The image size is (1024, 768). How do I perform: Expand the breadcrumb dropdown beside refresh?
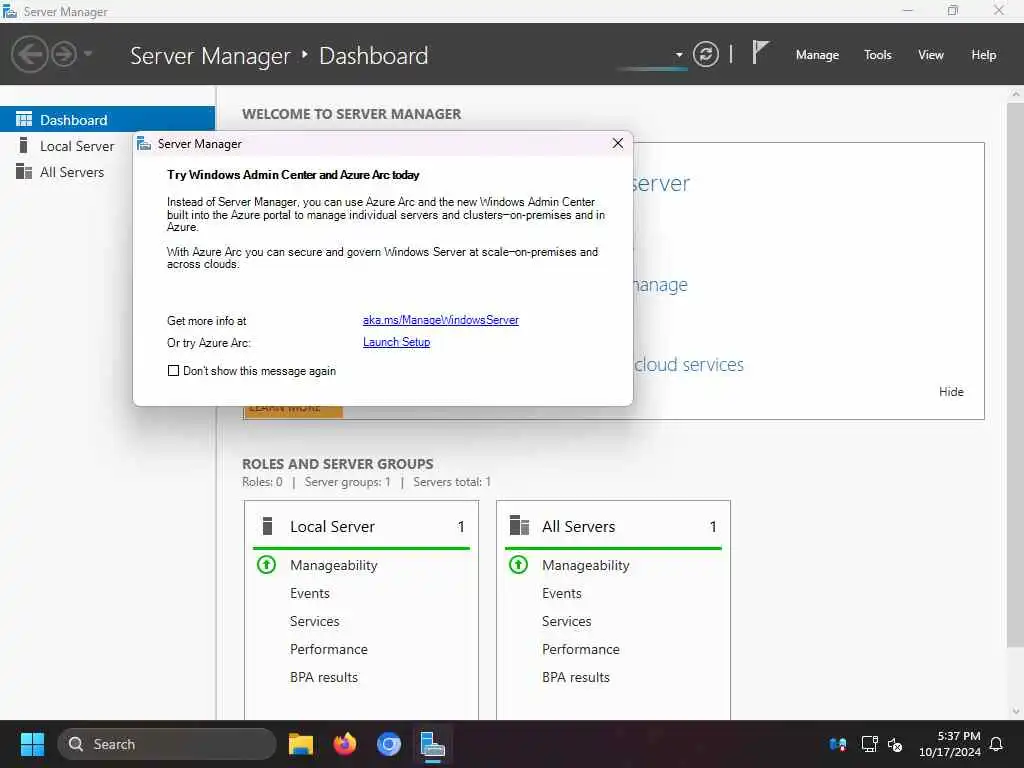[679, 55]
